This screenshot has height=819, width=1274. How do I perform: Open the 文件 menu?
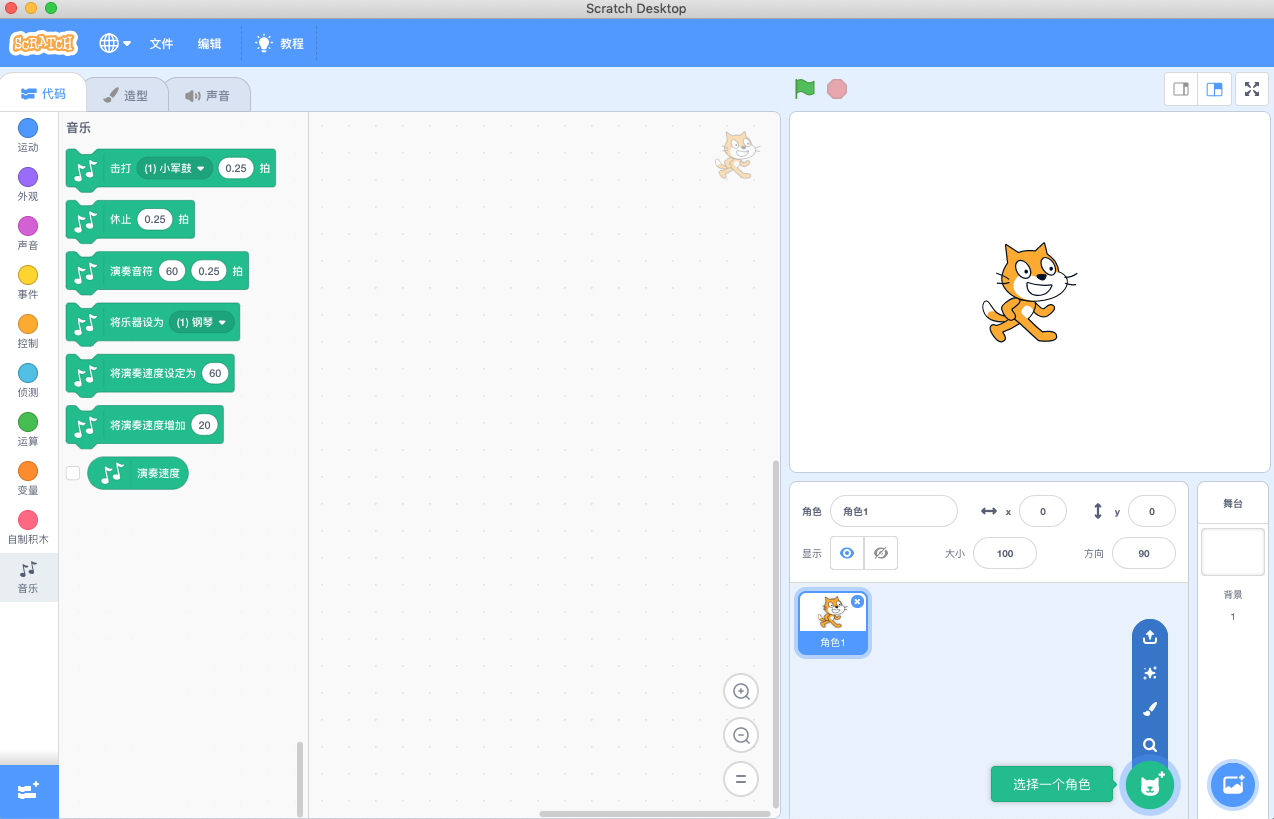tap(161, 44)
